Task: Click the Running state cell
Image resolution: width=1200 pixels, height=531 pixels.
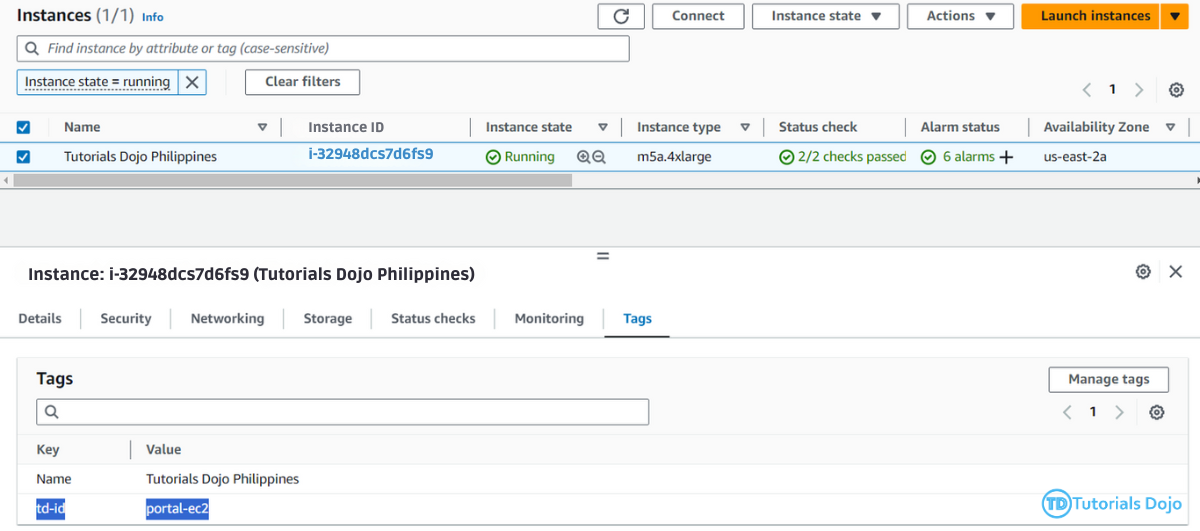Action: [x=520, y=157]
